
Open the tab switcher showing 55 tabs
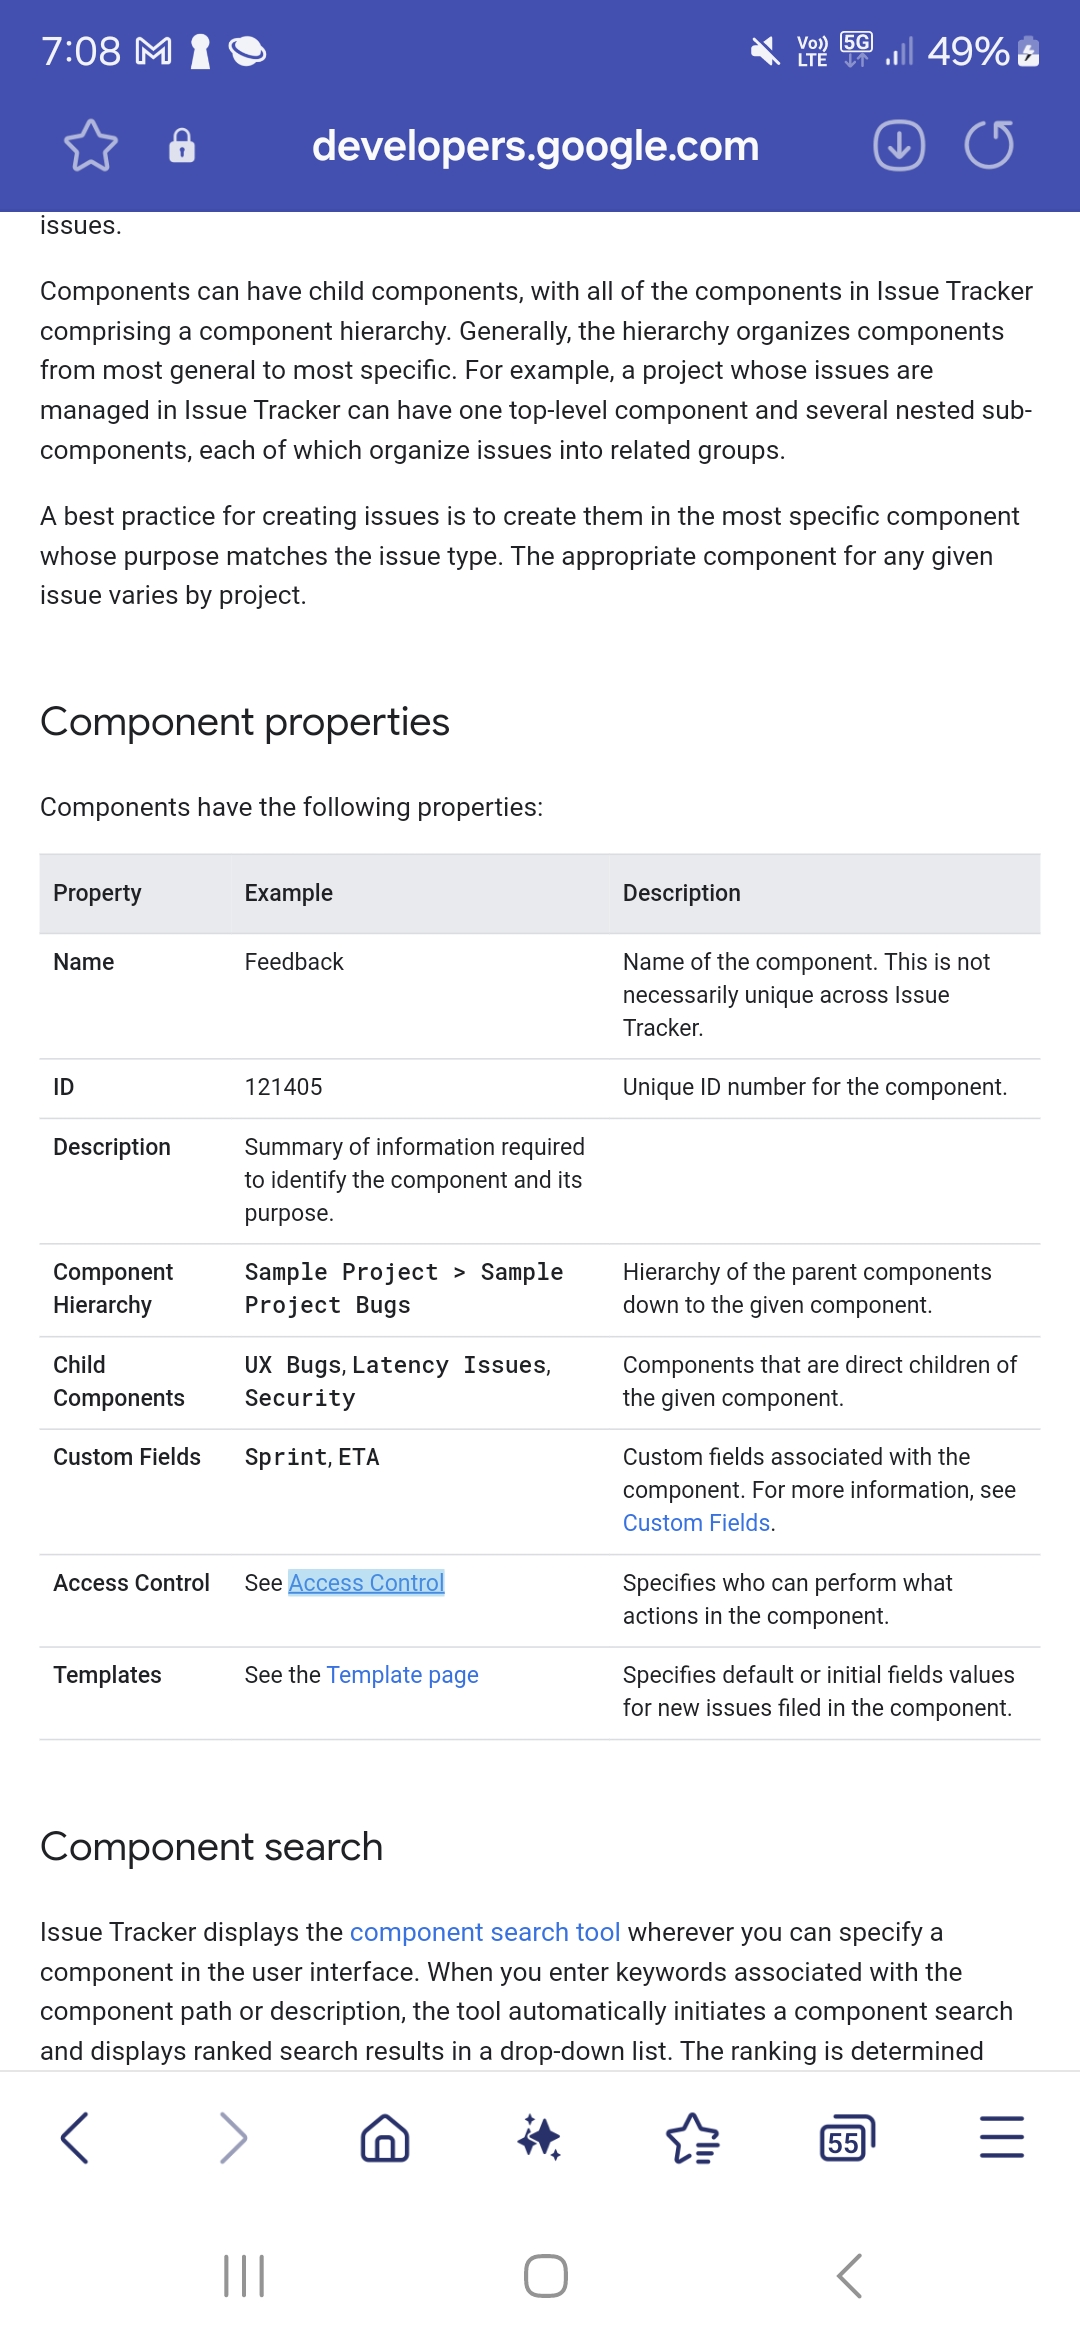(x=846, y=2138)
